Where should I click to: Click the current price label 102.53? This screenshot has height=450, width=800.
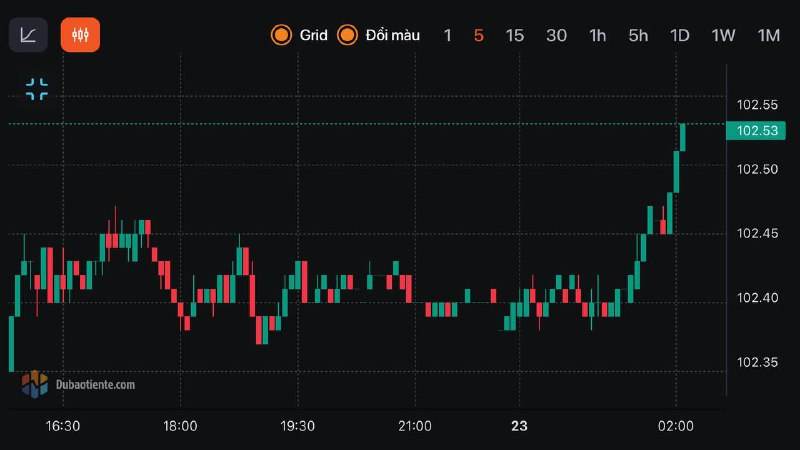pos(757,131)
